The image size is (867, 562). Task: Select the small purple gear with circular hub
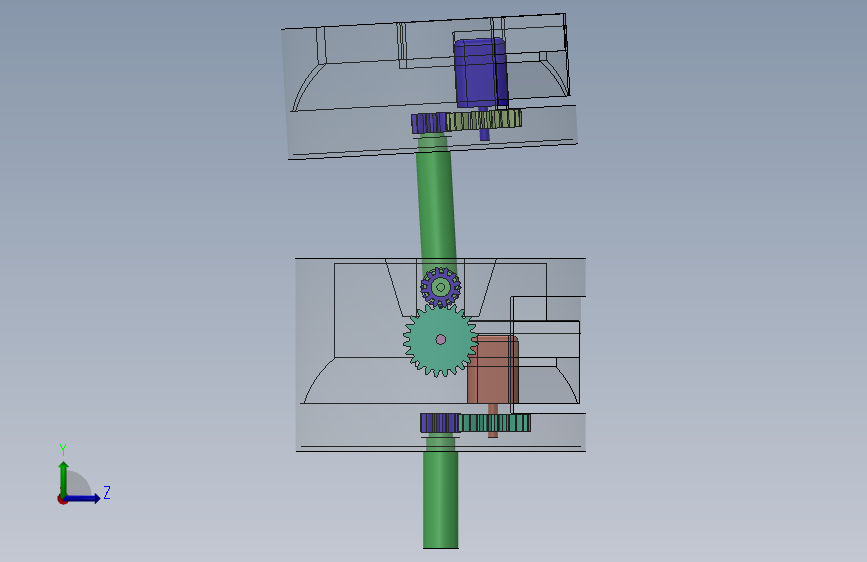point(441,287)
